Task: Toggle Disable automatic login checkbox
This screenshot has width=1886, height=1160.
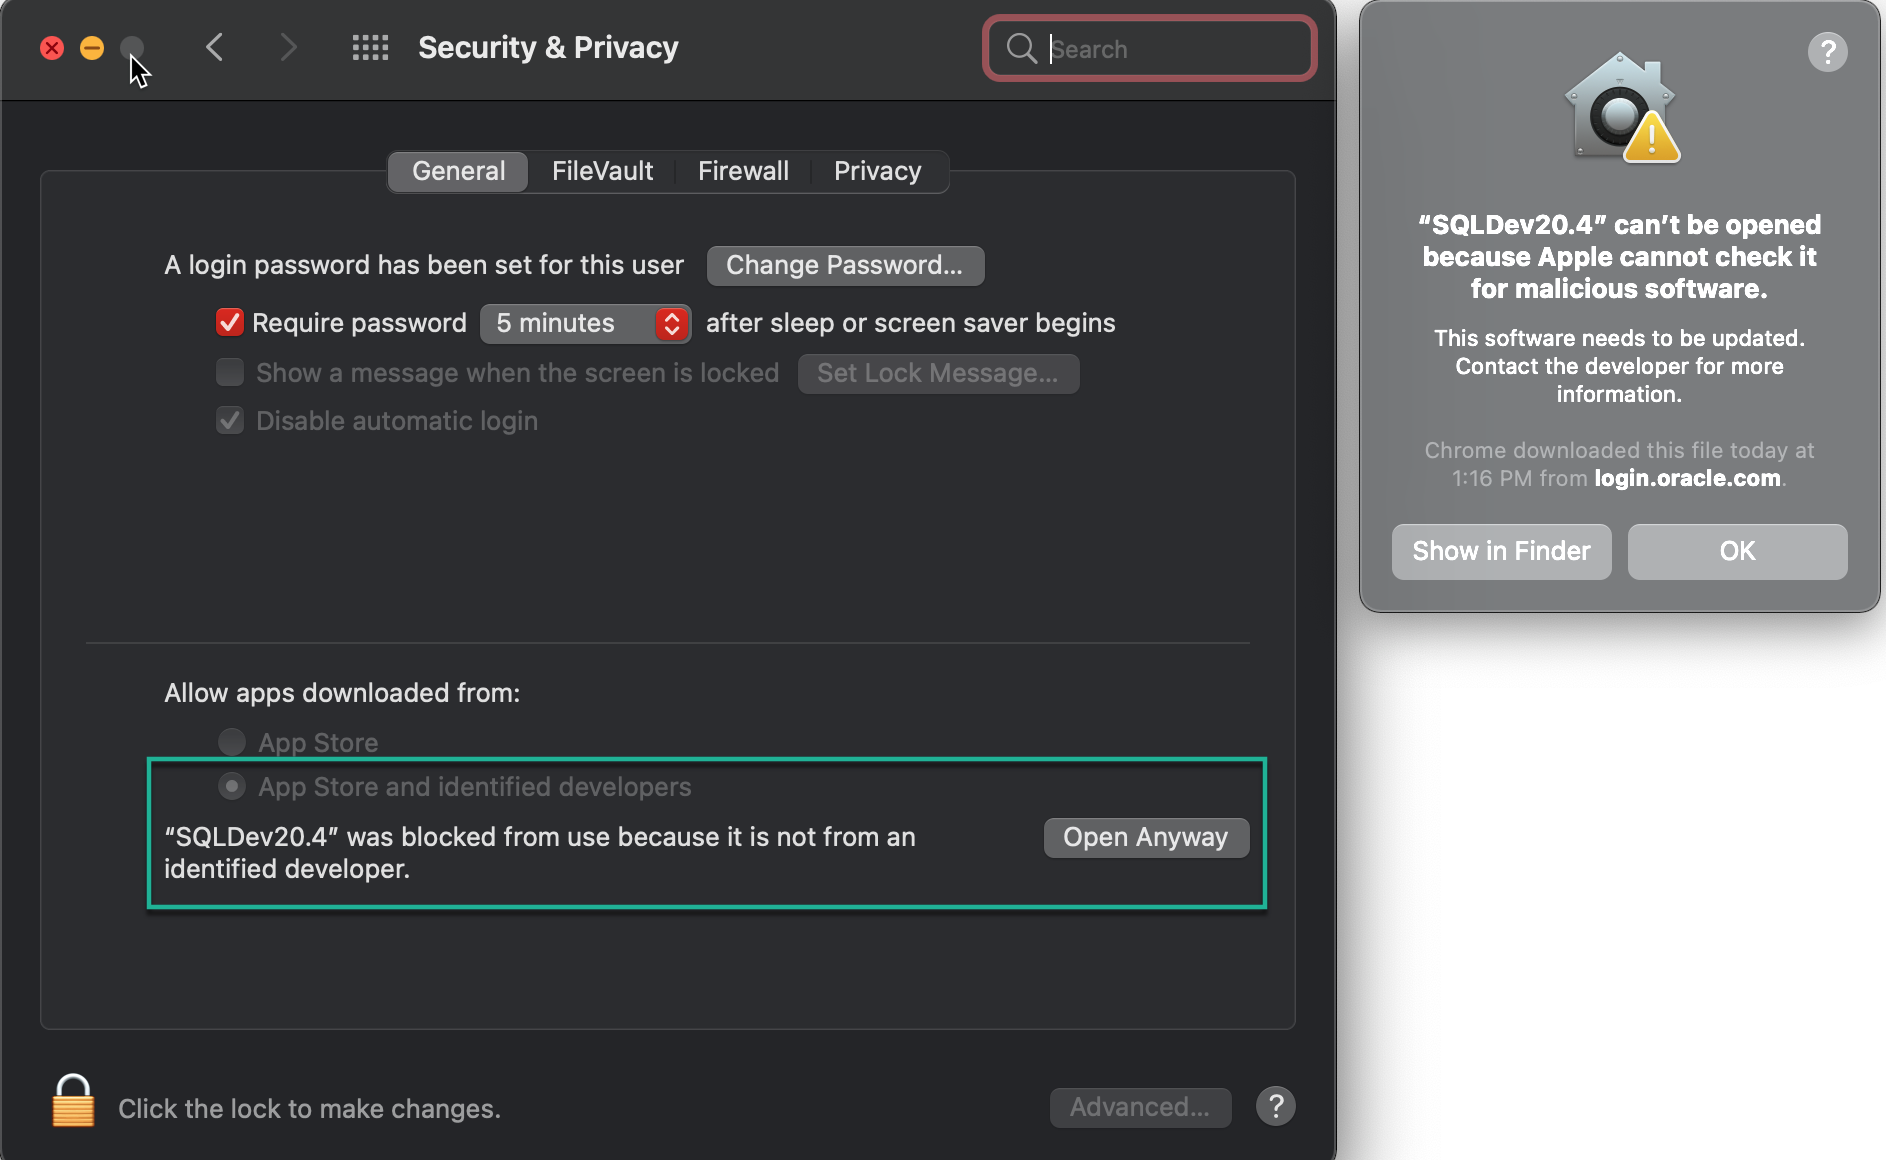Action: [230, 420]
